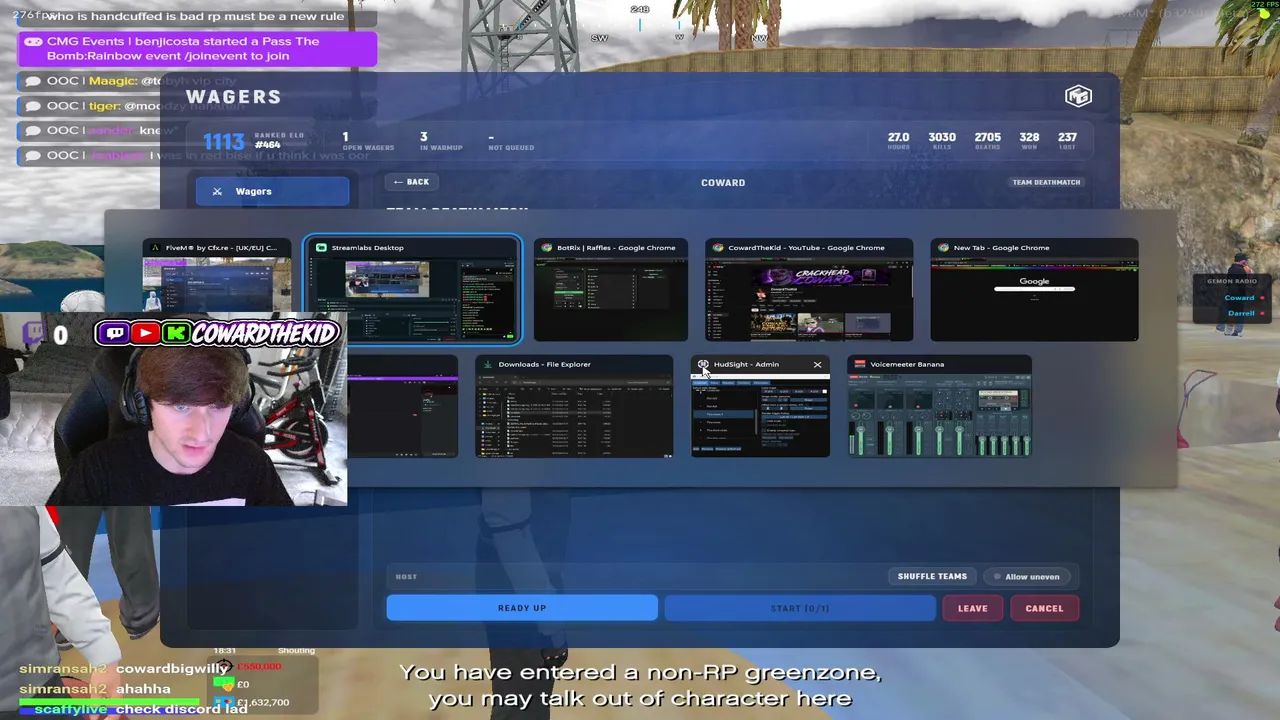1280x720 pixels.
Task: Click the YouTube icon on stream overlay
Action: 145,333
